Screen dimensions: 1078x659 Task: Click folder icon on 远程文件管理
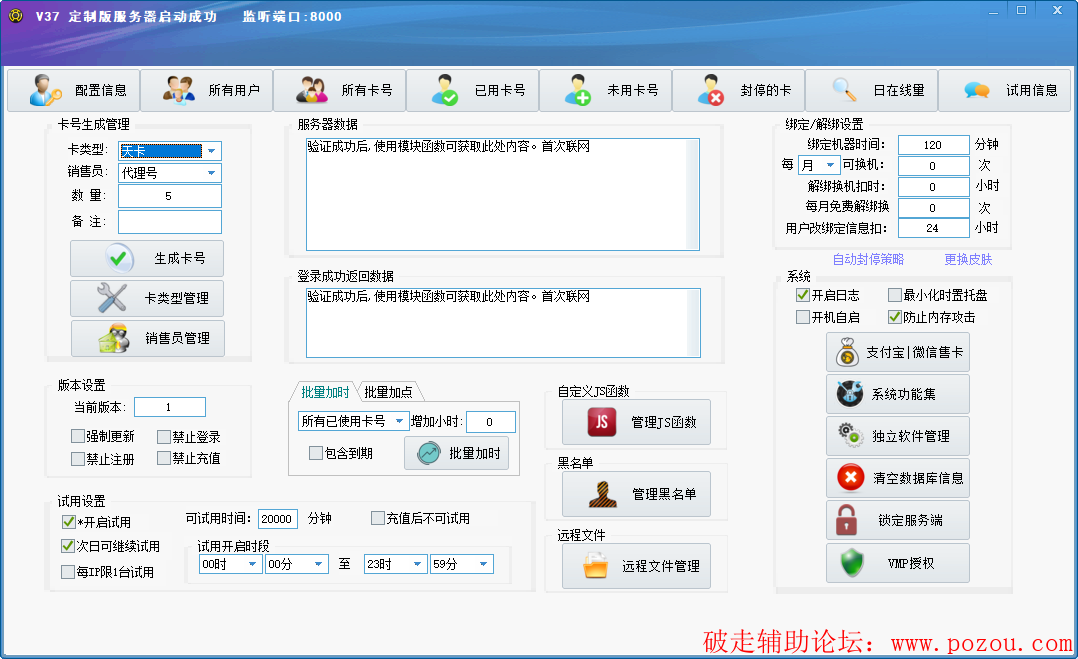595,566
